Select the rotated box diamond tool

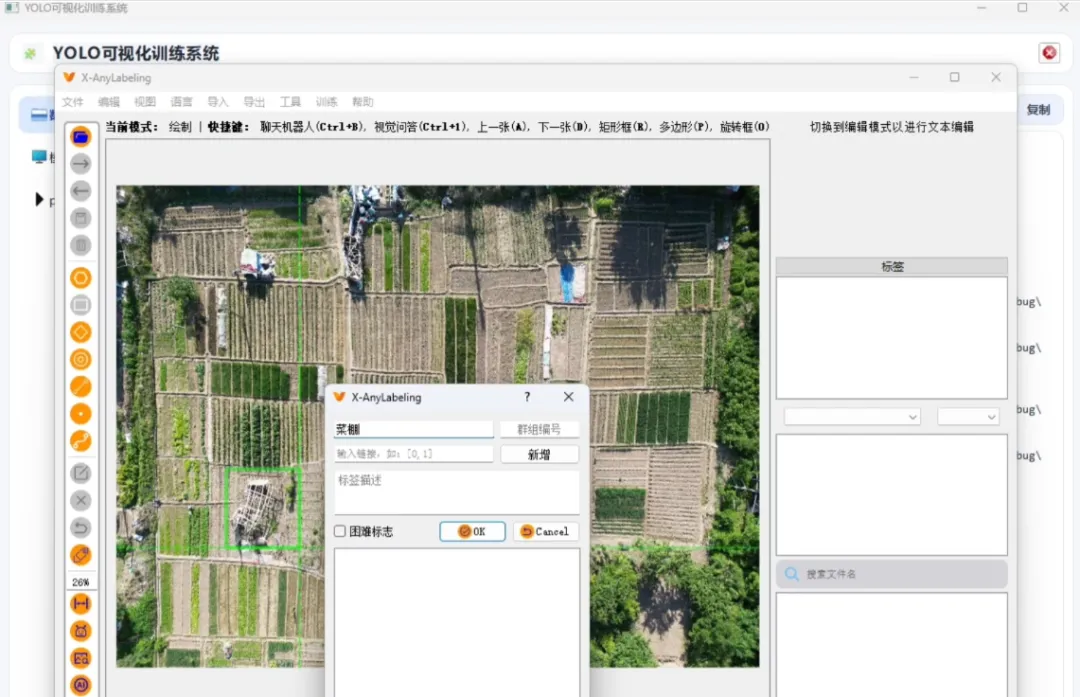tap(81, 332)
